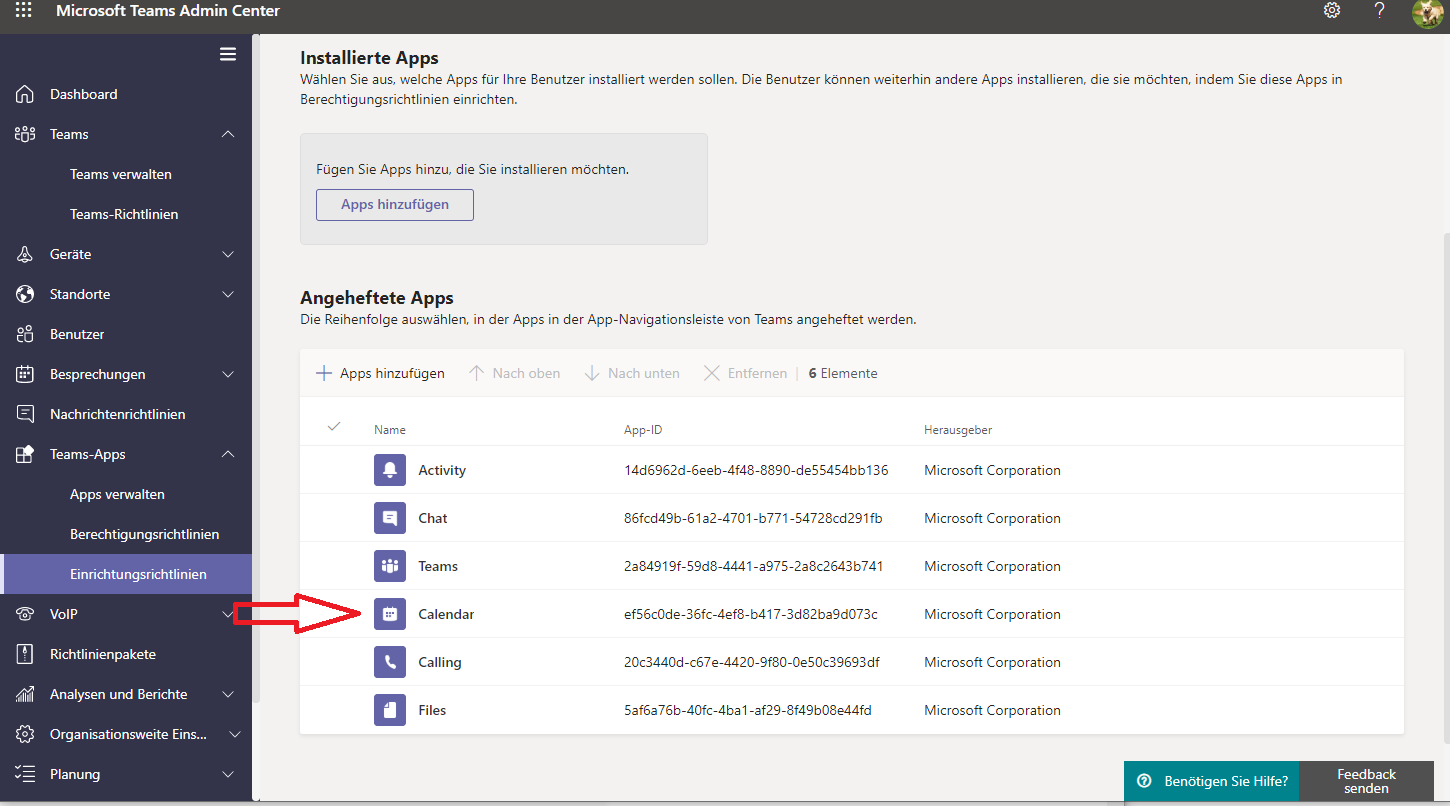This screenshot has height=806, width=1450.
Task: Click the Besprechungen calendar icon
Action: (x=26, y=374)
